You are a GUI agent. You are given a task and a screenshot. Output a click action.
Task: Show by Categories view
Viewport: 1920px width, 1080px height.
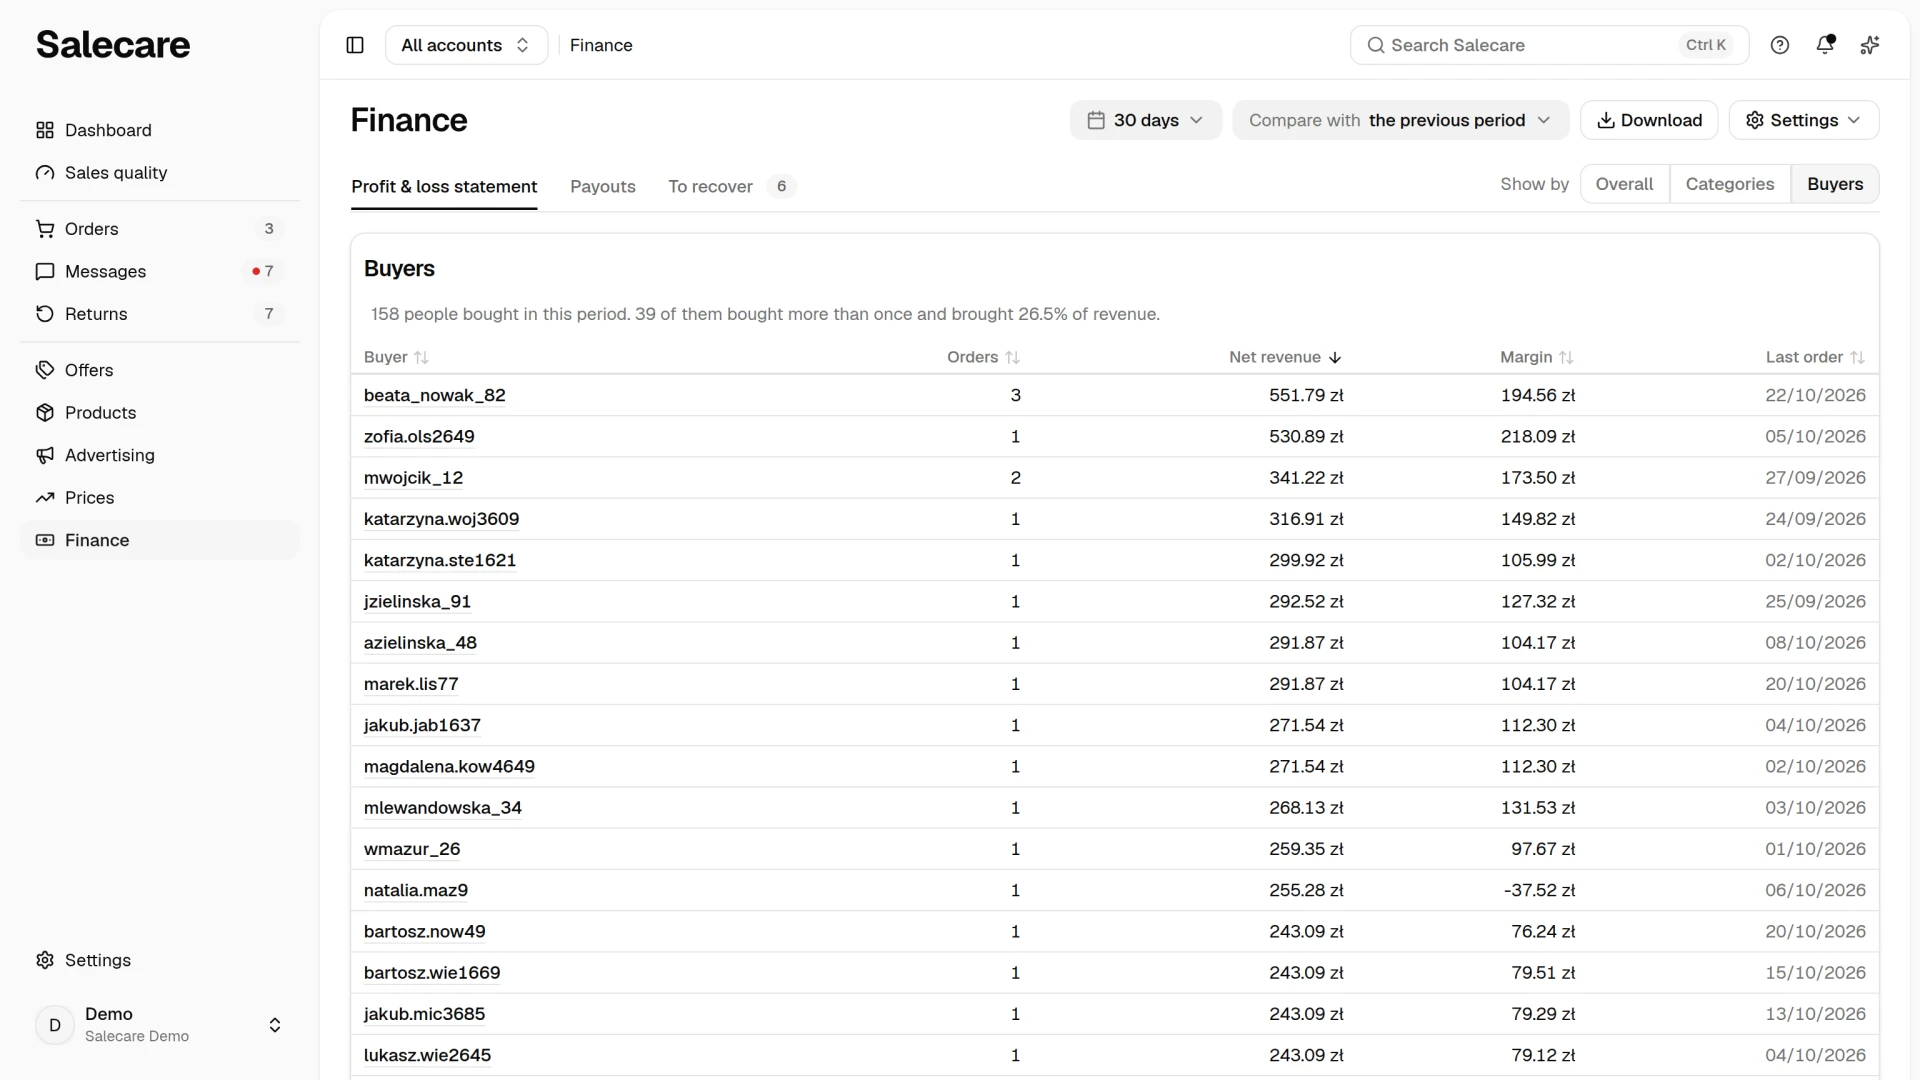[x=1730, y=184]
